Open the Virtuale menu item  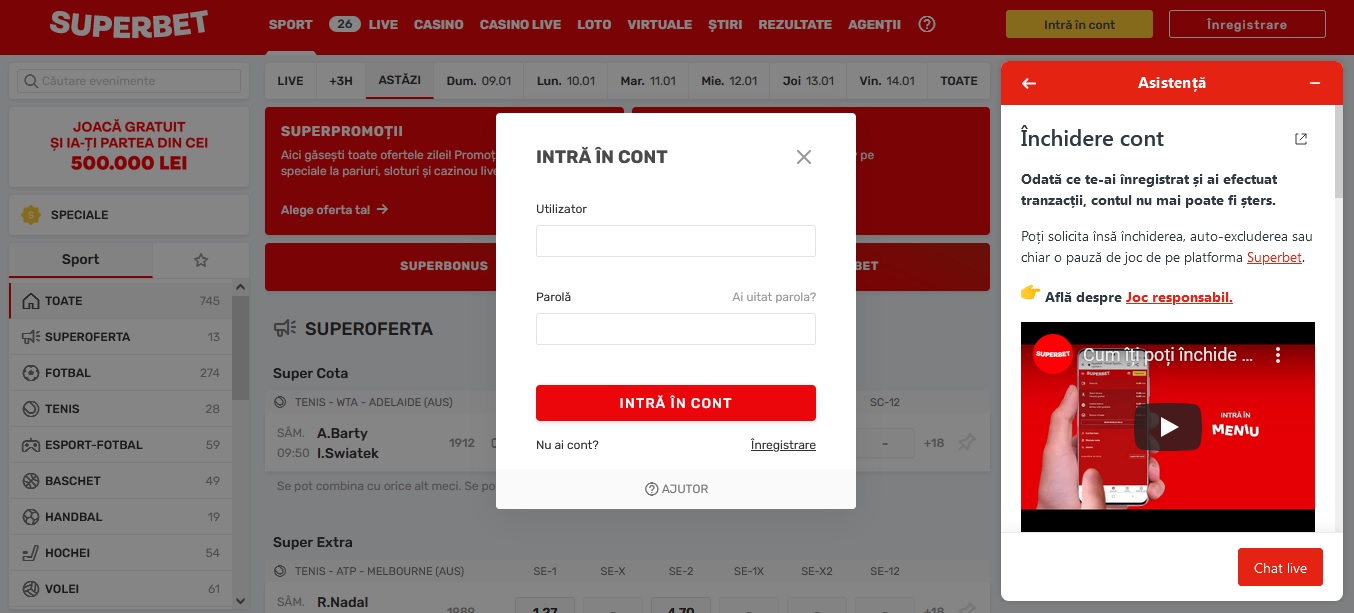[660, 25]
